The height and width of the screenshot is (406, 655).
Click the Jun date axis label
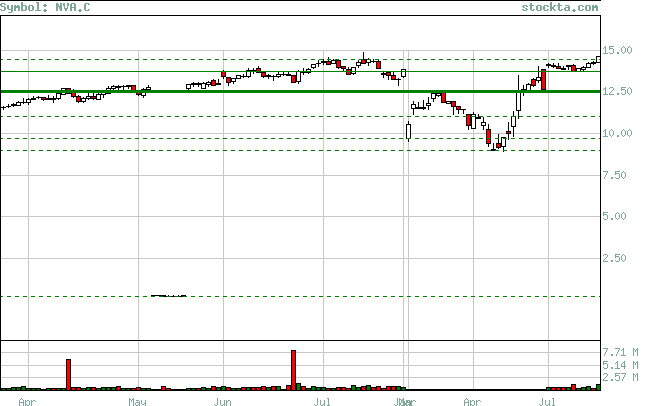pyautogui.click(x=222, y=402)
